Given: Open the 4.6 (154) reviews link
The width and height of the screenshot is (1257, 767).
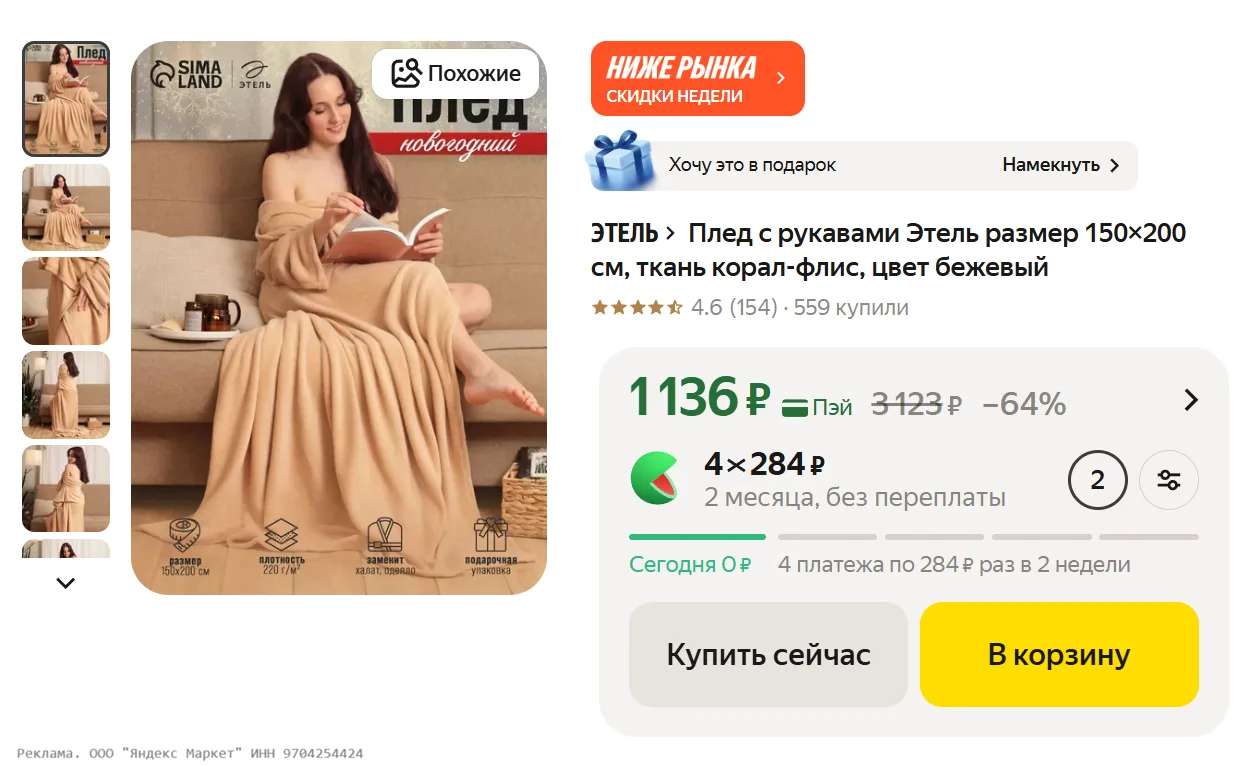Looking at the screenshot, I should tap(734, 308).
